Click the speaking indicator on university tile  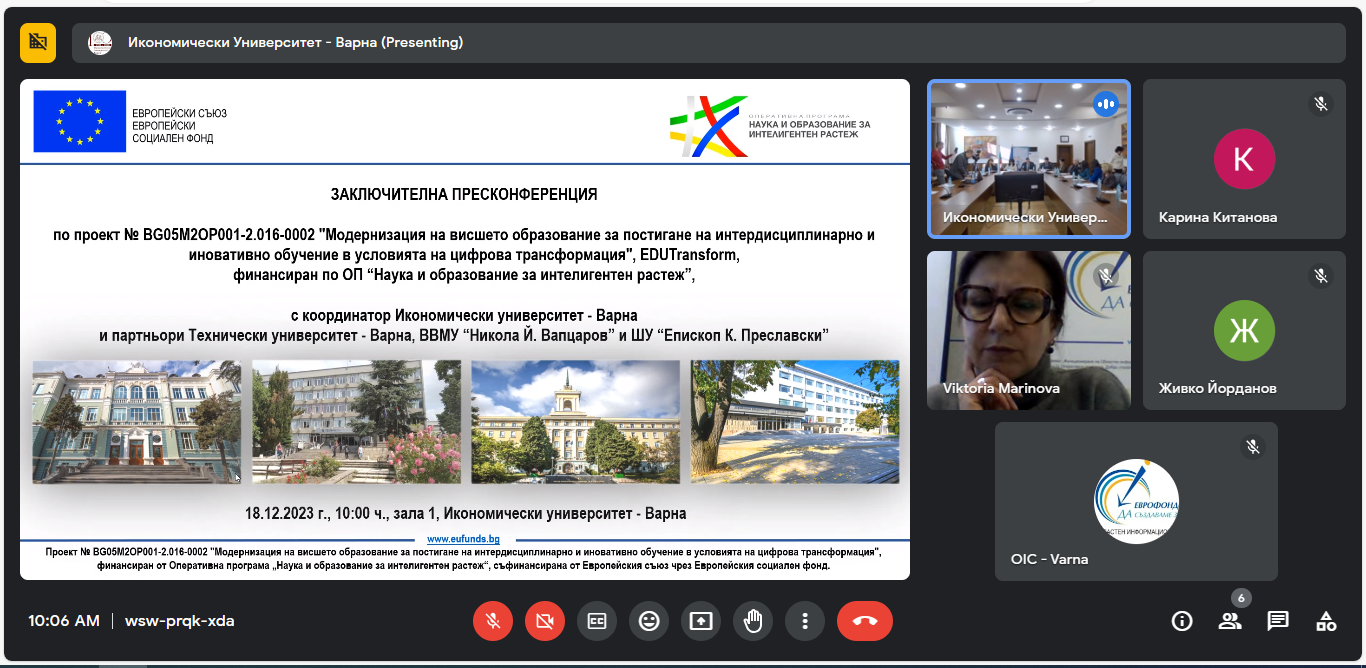pos(1105,103)
